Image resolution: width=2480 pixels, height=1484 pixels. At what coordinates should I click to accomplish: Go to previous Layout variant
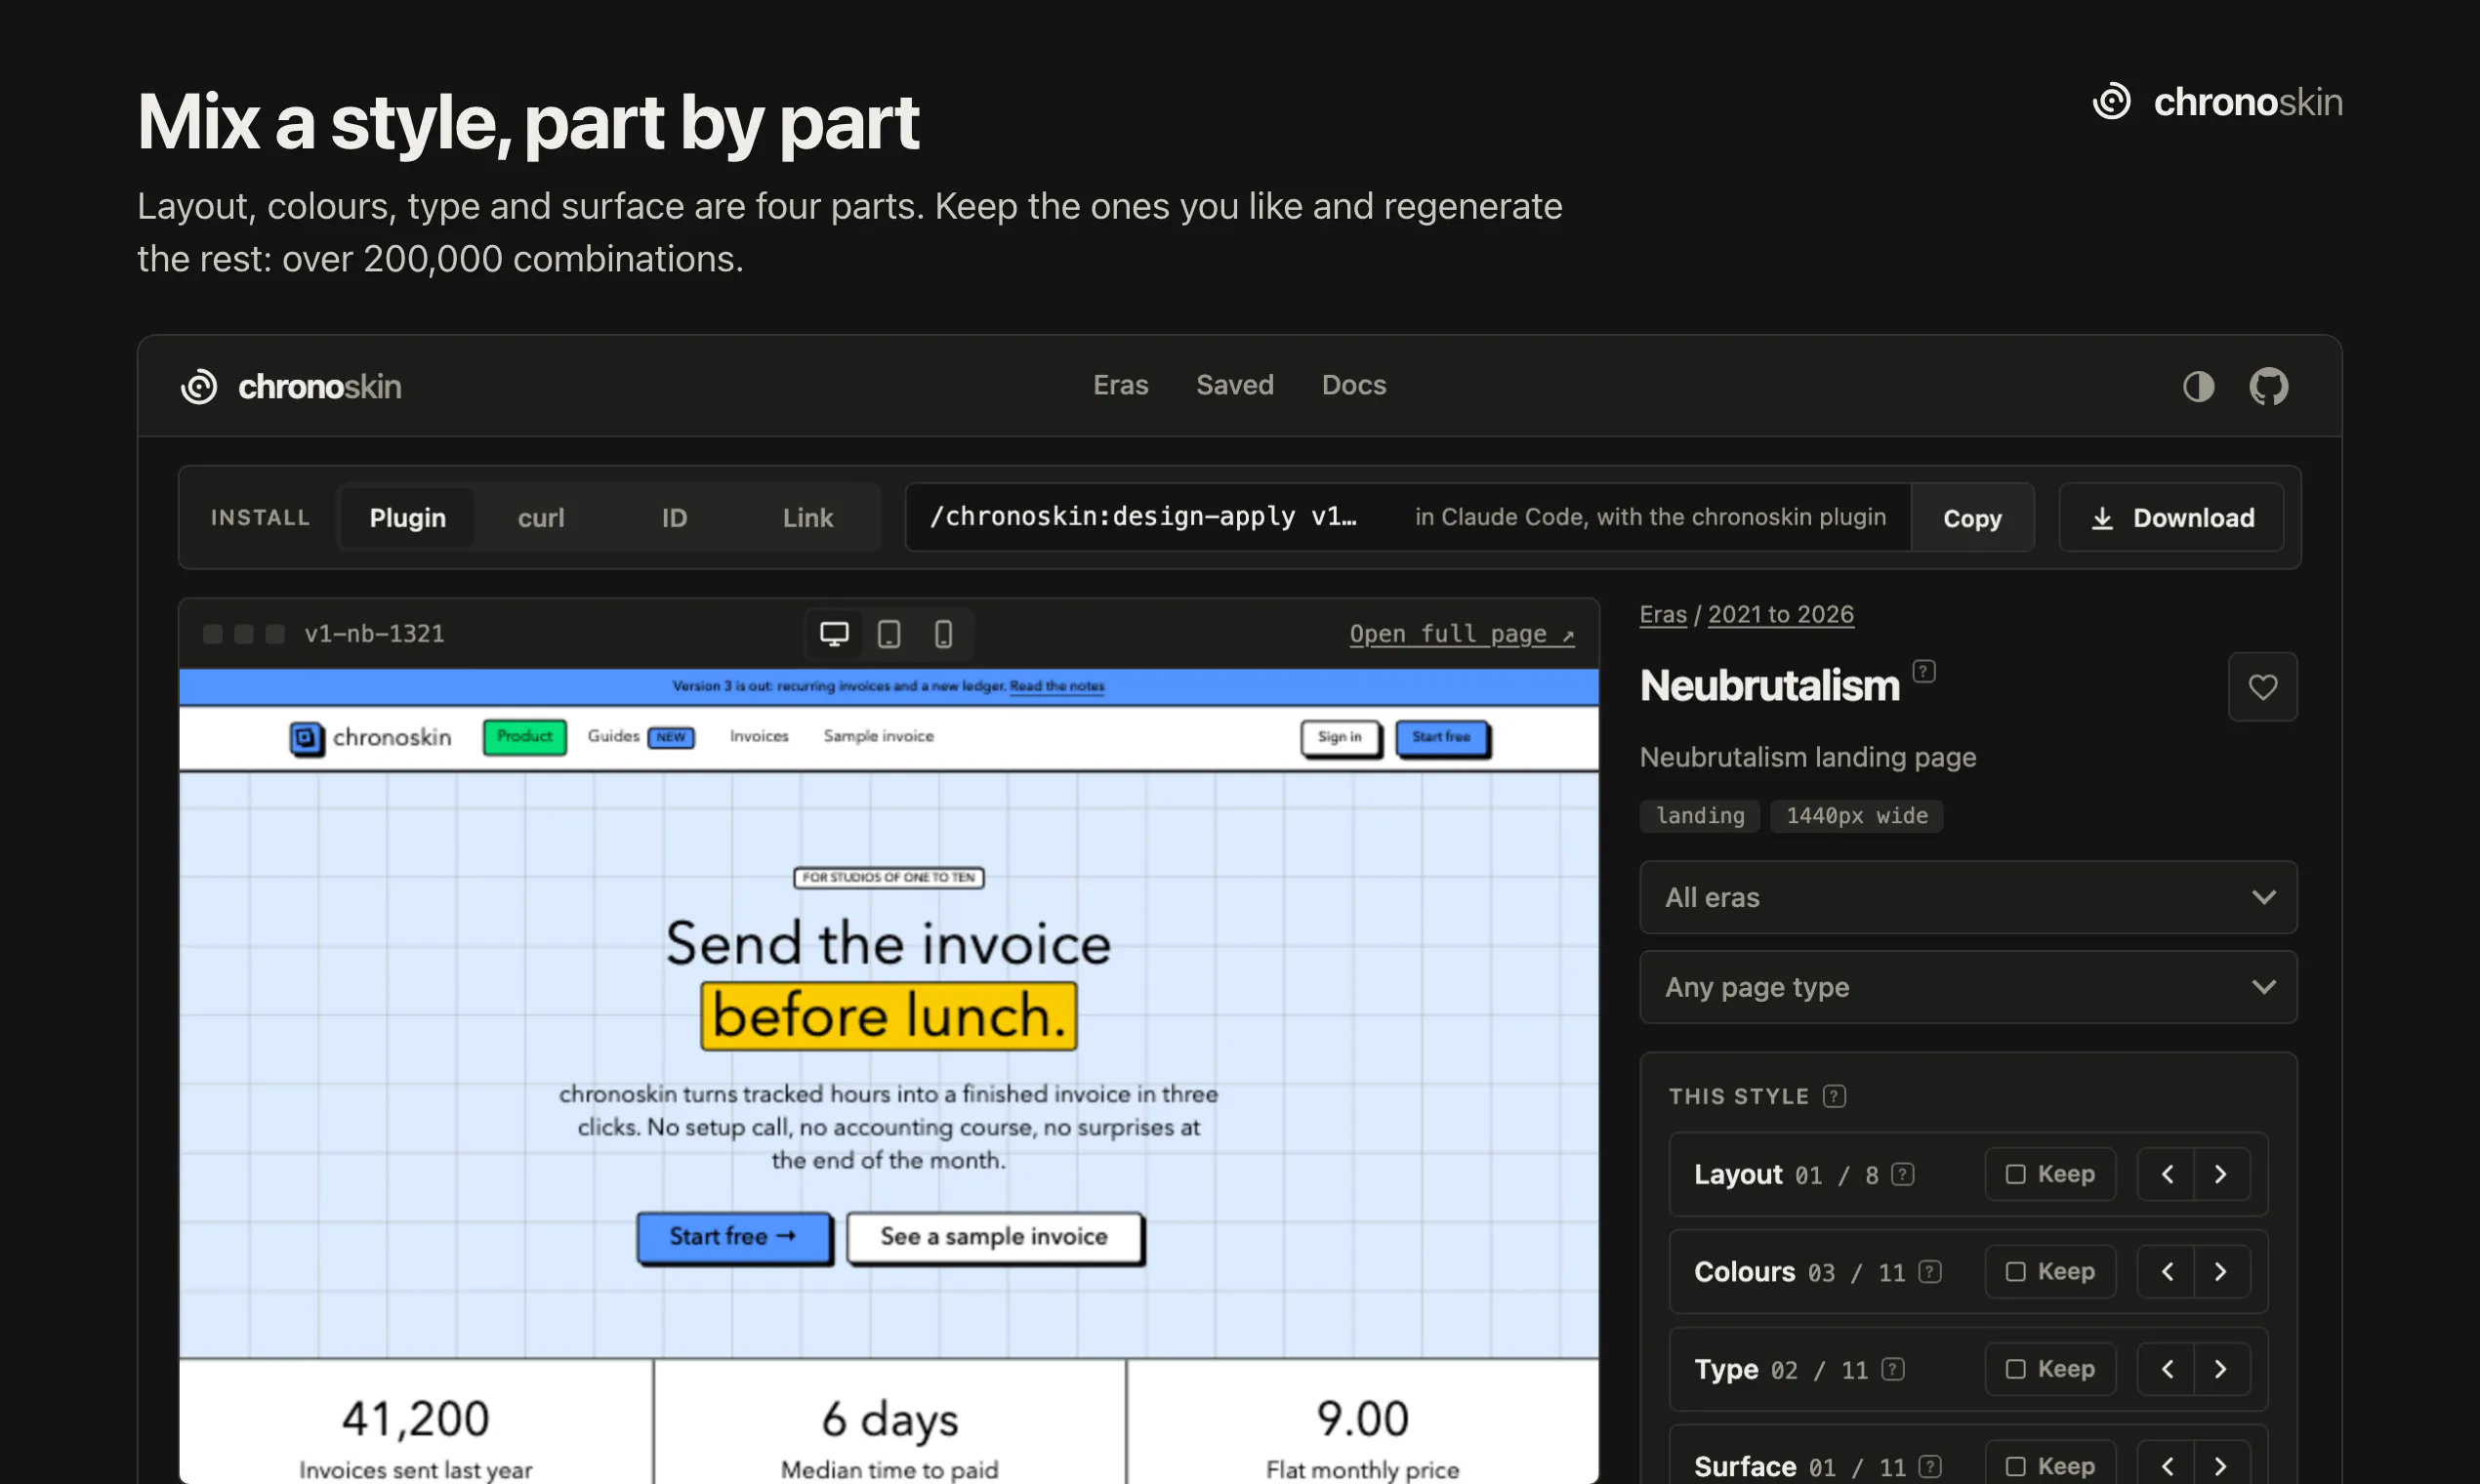pos(2166,1174)
